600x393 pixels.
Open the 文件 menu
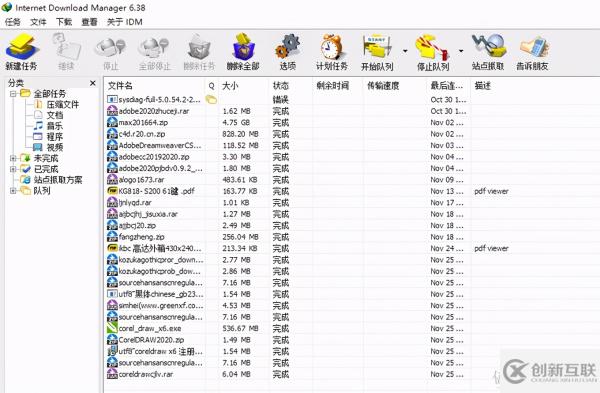38,22
